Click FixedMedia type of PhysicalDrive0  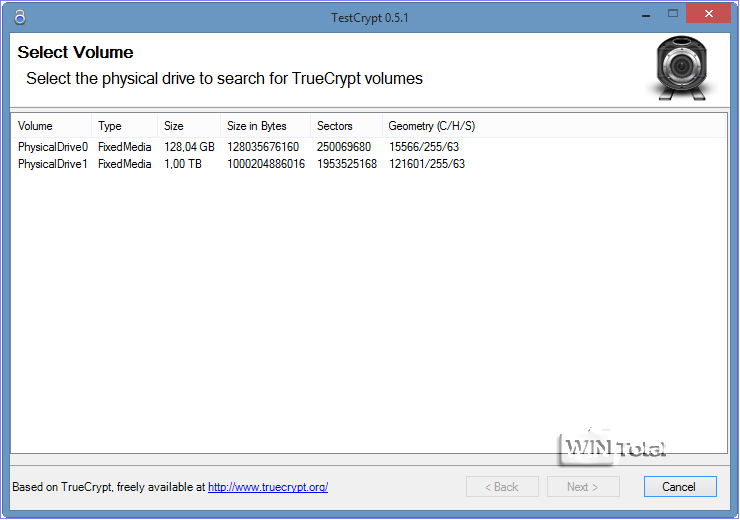click(125, 147)
